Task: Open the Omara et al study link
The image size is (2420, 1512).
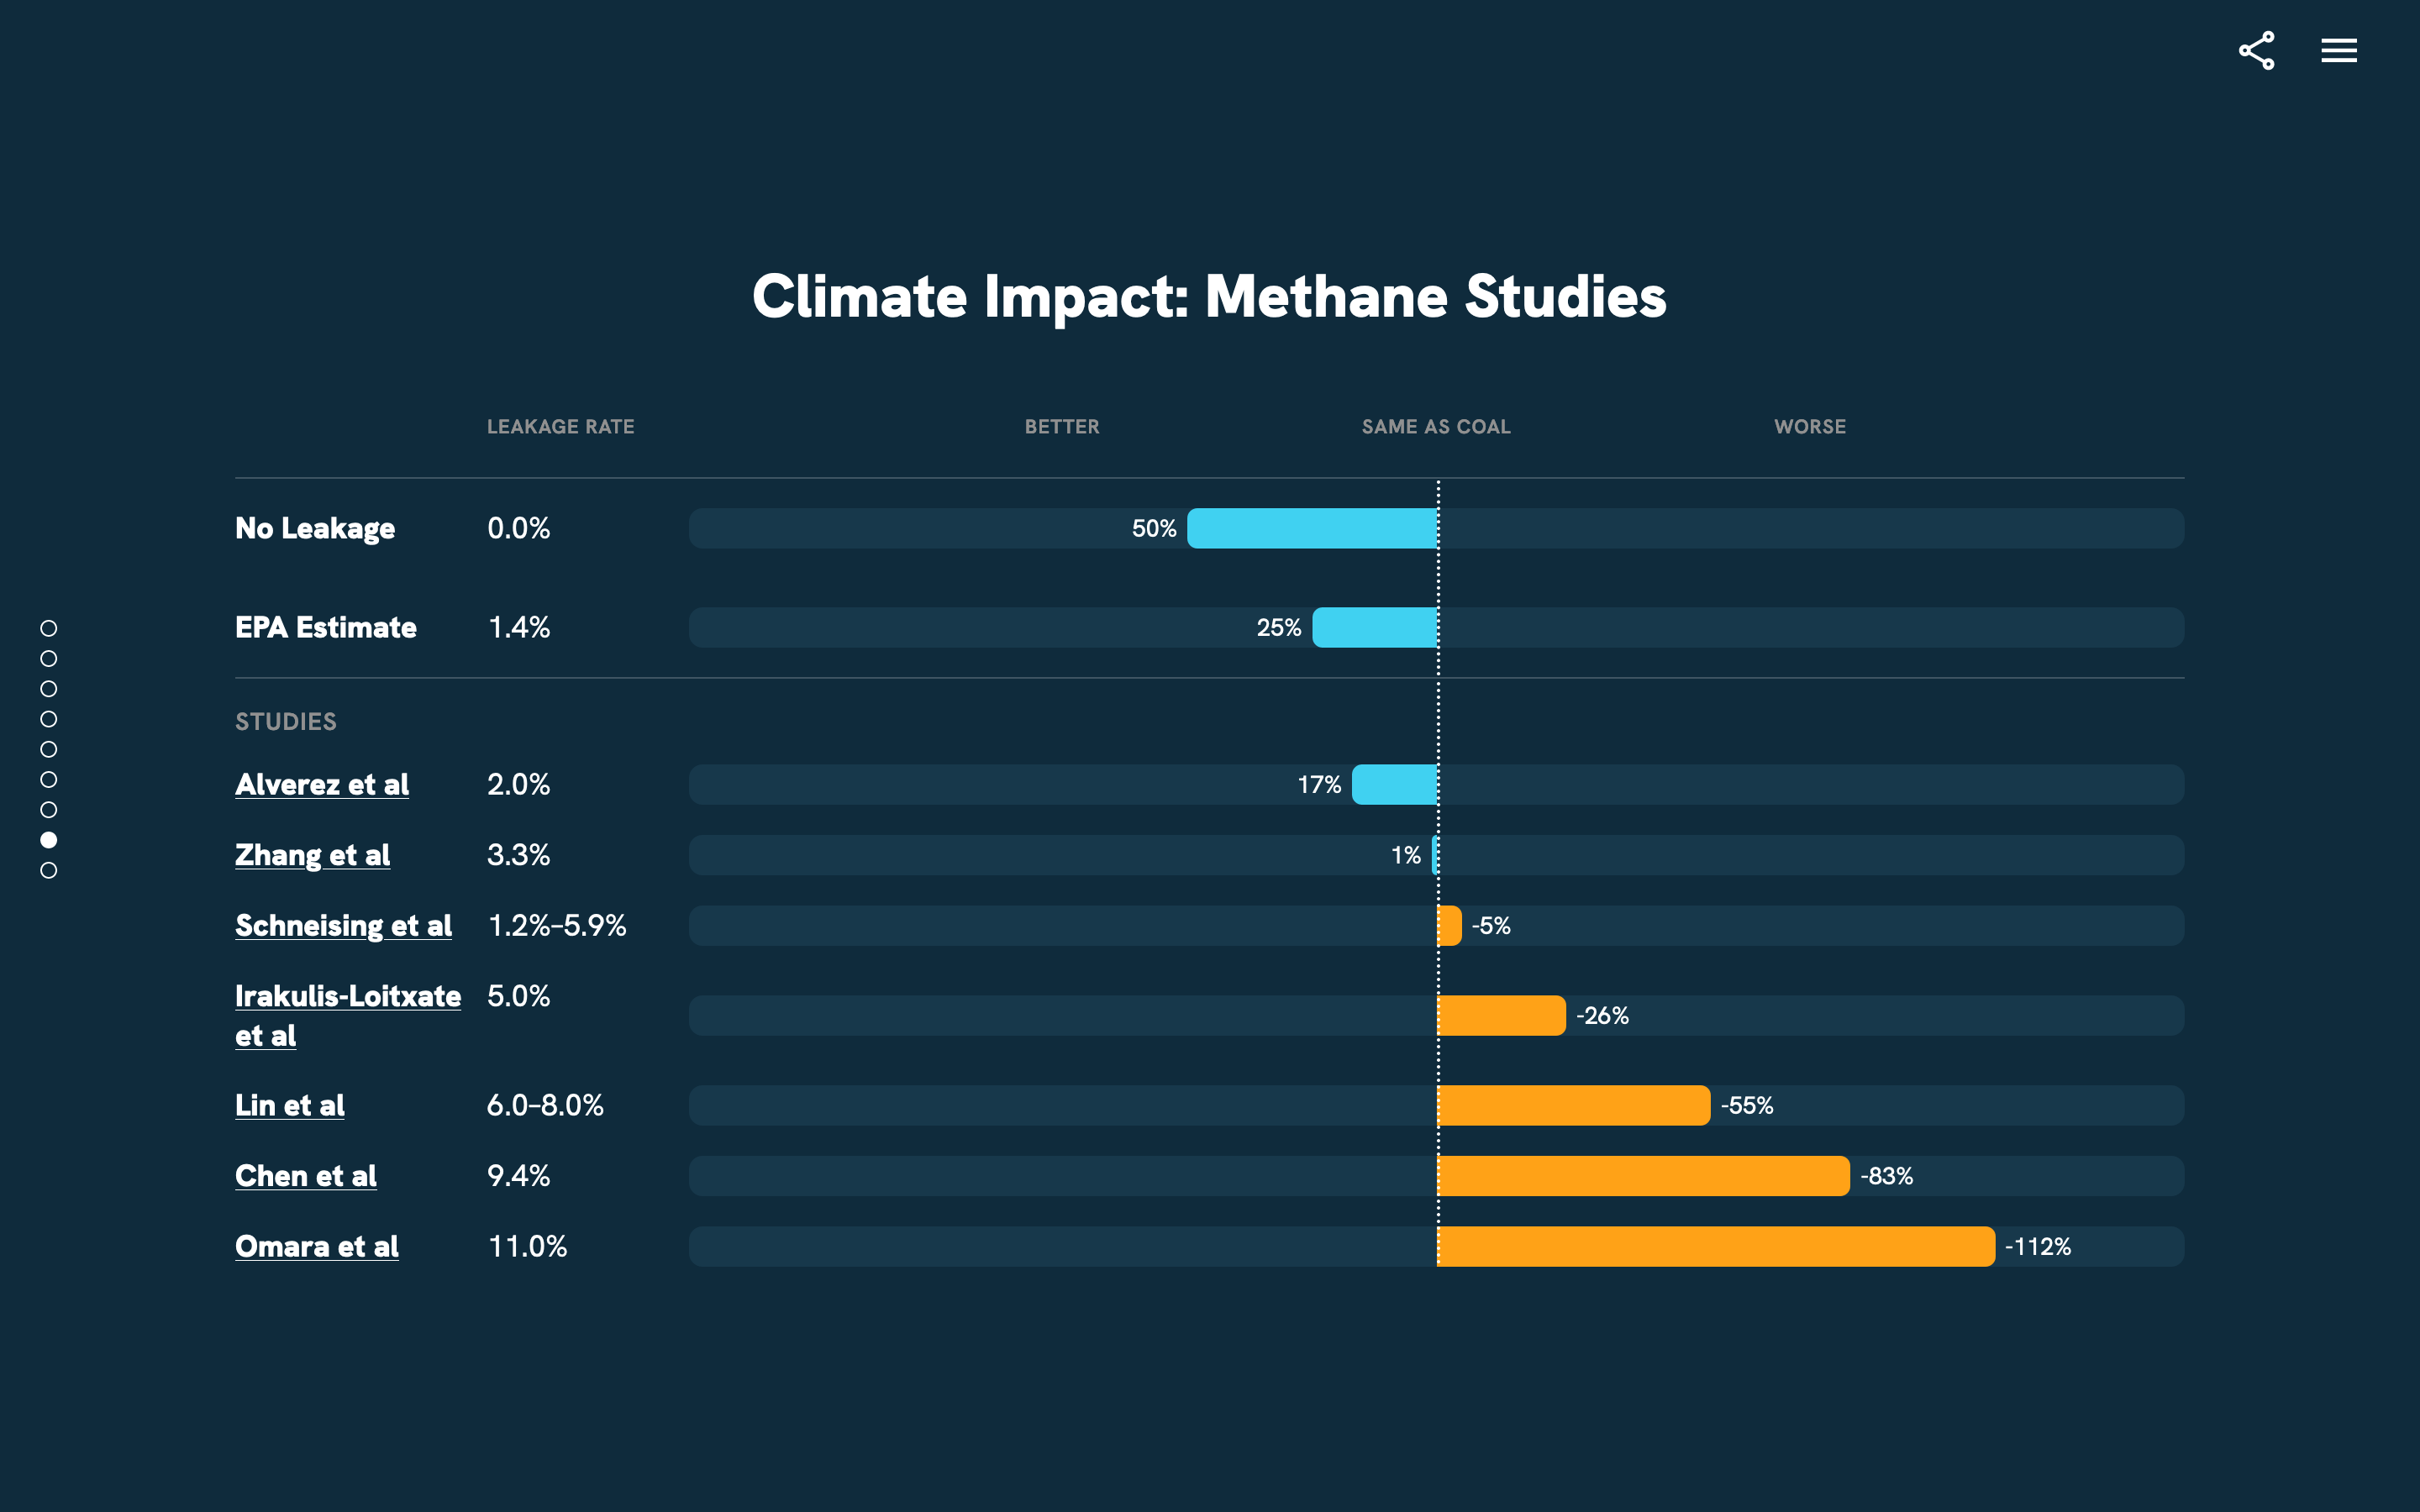Action: (316, 1246)
